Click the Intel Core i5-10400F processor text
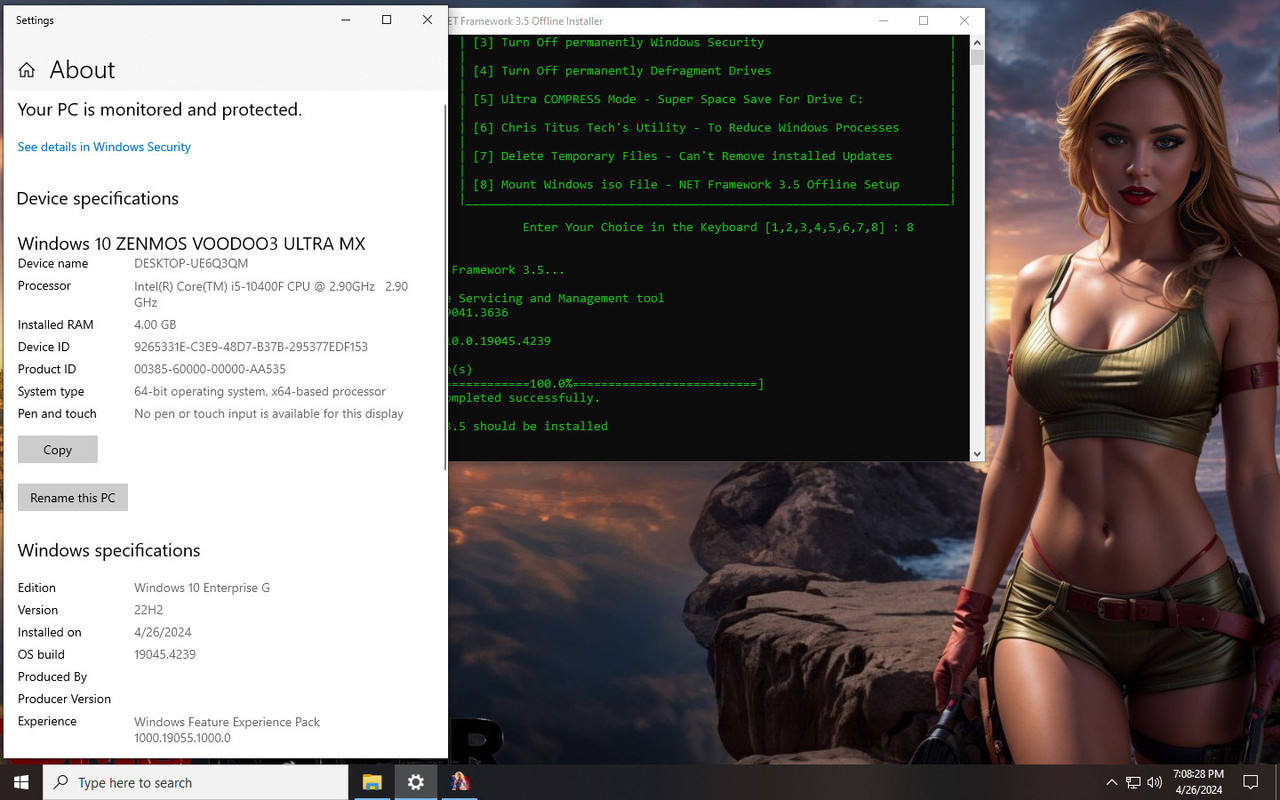 pyautogui.click(x=271, y=294)
